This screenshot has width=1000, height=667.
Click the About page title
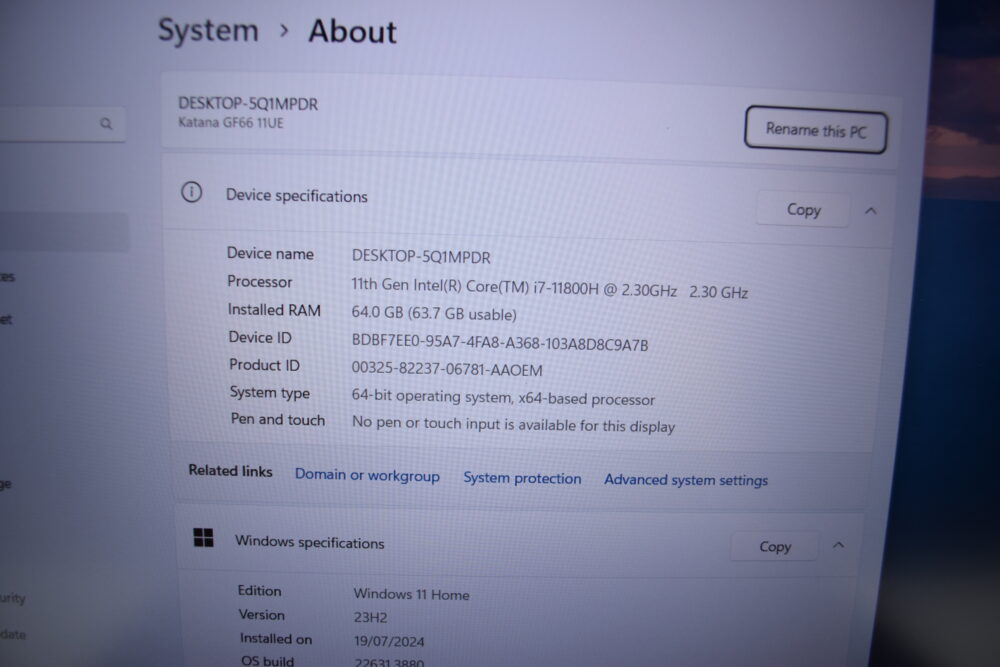tap(352, 32)
